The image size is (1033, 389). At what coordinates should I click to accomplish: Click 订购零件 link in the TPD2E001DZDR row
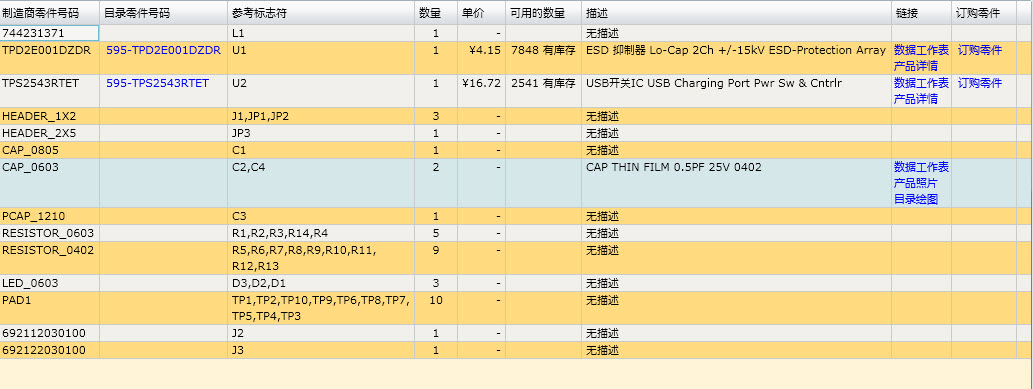(x=979, y=50)
